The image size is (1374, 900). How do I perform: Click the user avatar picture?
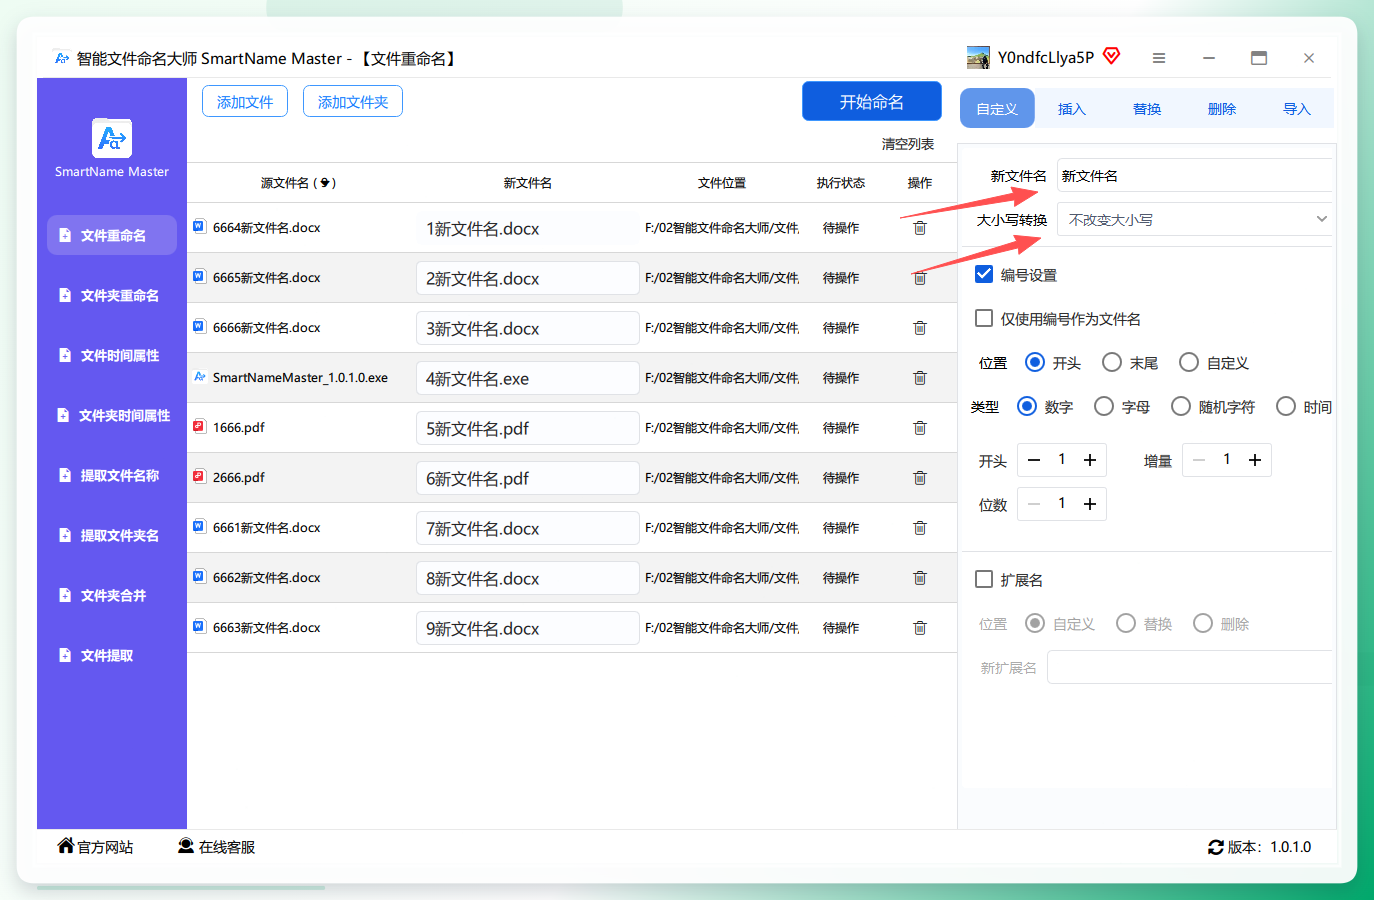(x=978, y=58)
